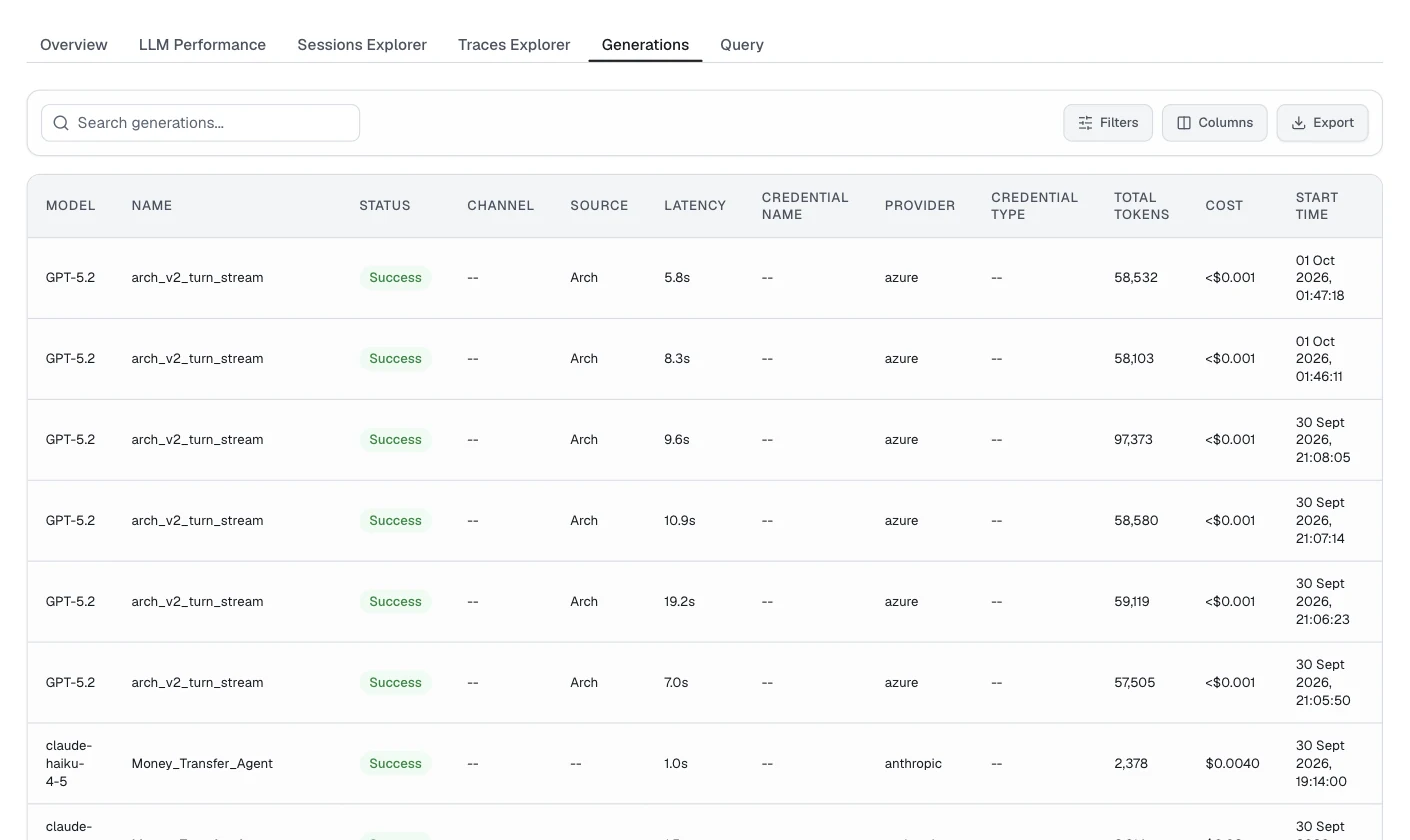Click the $0.0040 cost cell
1410x840 pixels.
pyautogui.click(x=1232, y=764)
